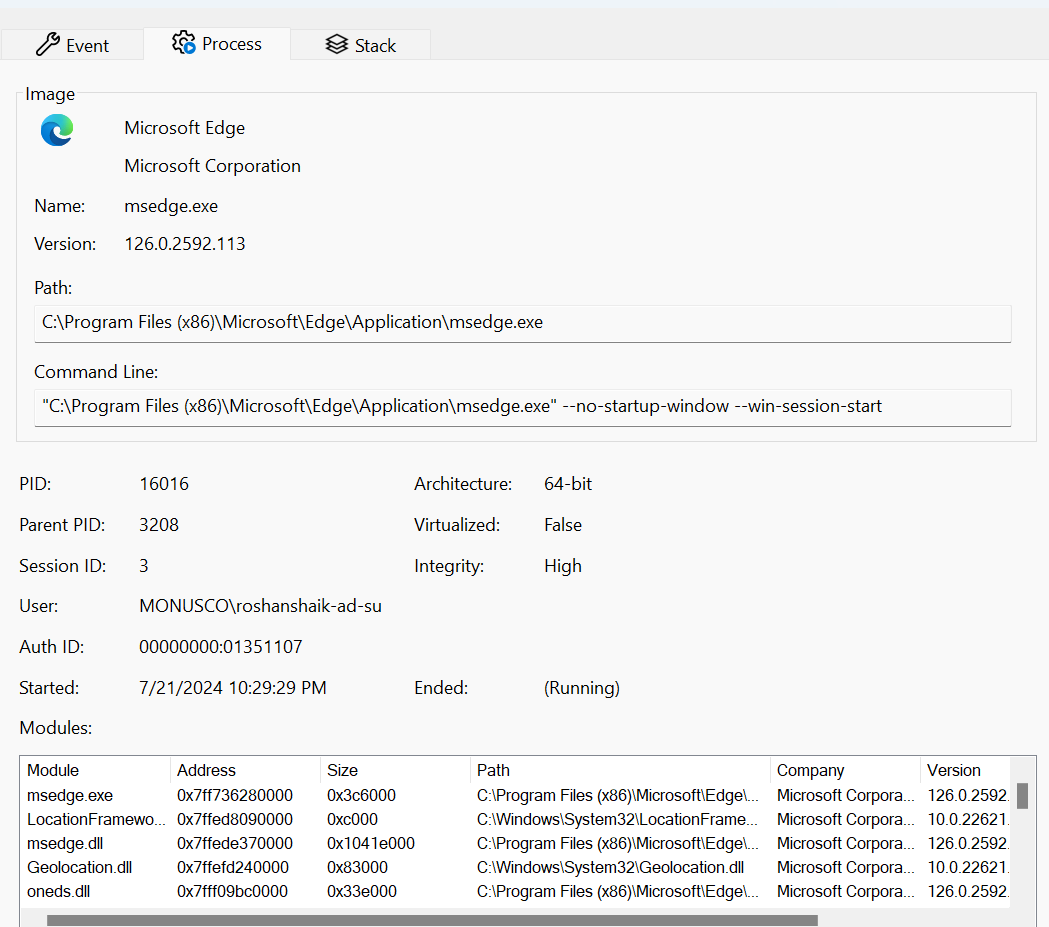Click the Auth ID 00000000:01351107
Screen dimensions: 1049x927
click(x=221, y=647)
